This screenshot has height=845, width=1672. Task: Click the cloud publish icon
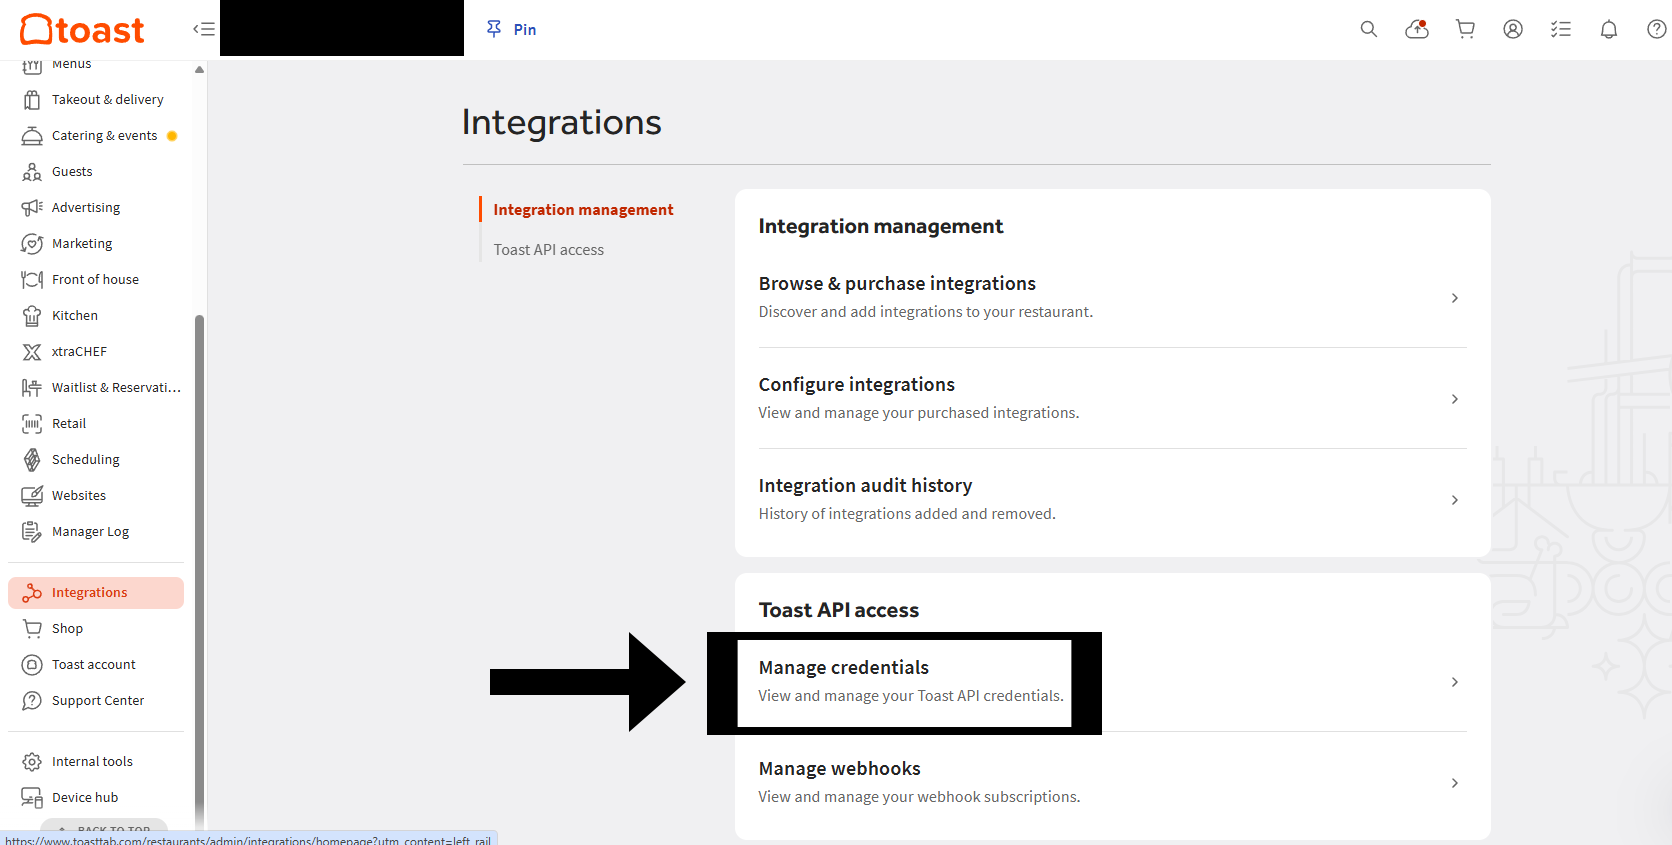click(1417, 29)
